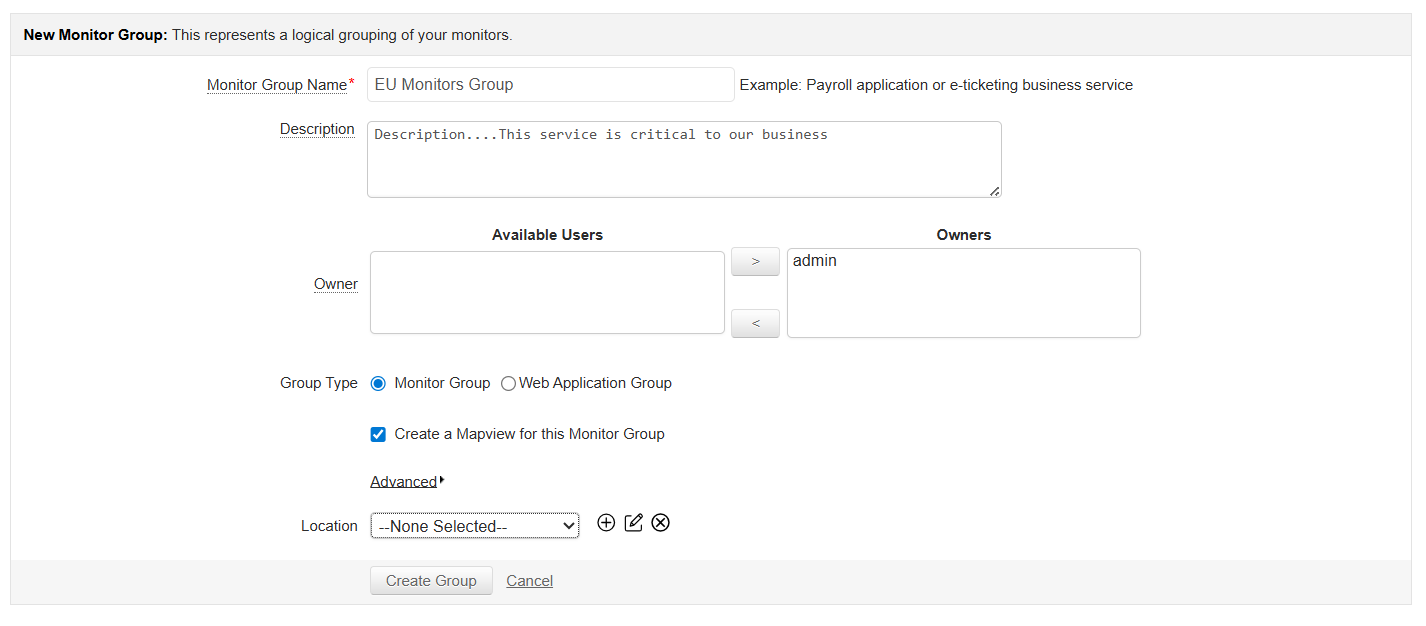Screen dimensions: 1426x626
Task: Select admin in the Owners list
Action: click(x=814, y=260)
